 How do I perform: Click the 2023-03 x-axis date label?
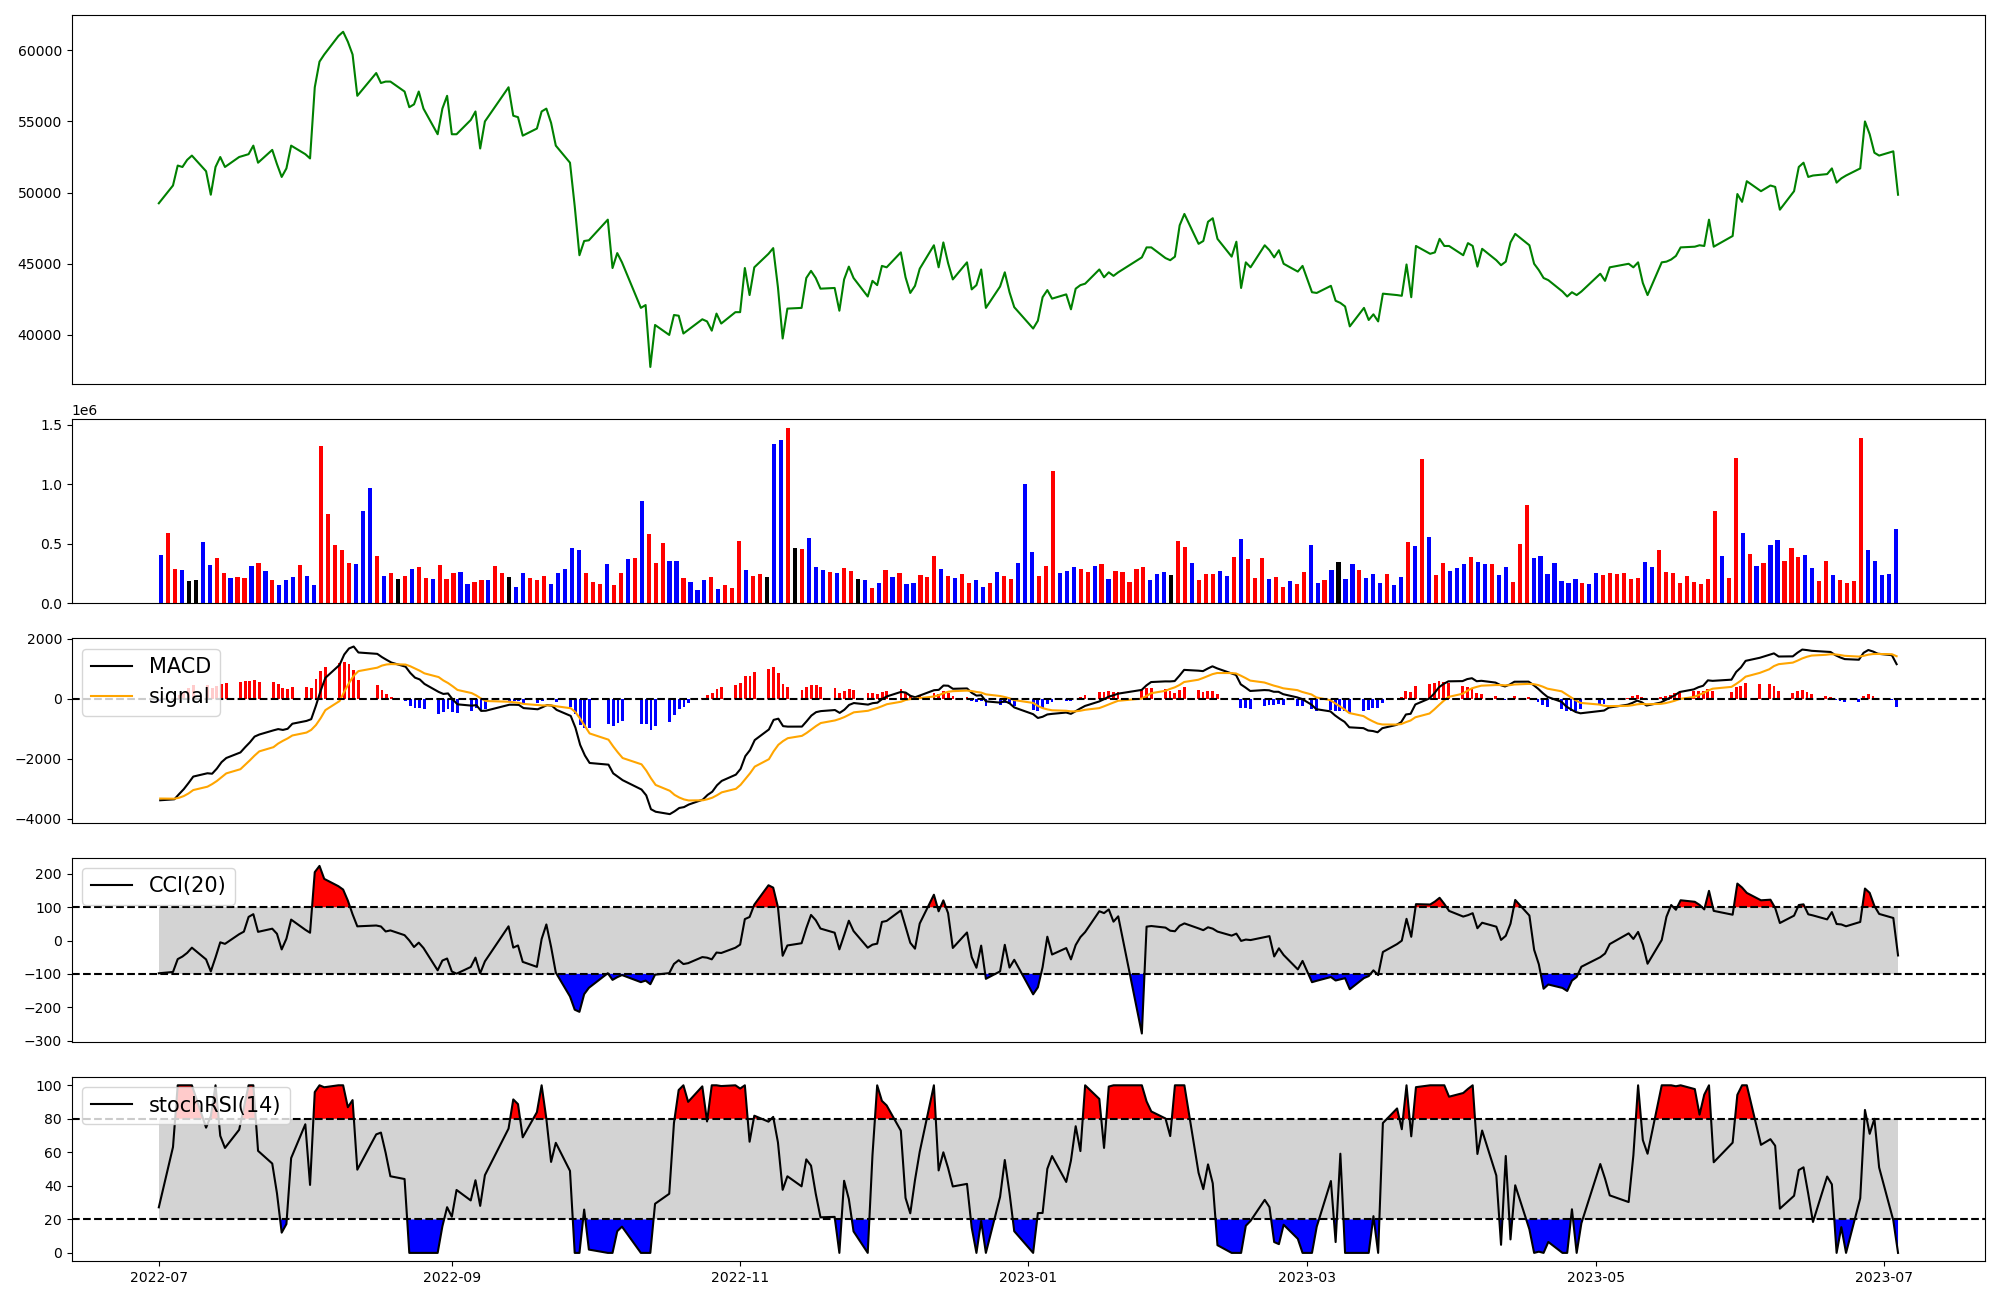(1307, 1277)
